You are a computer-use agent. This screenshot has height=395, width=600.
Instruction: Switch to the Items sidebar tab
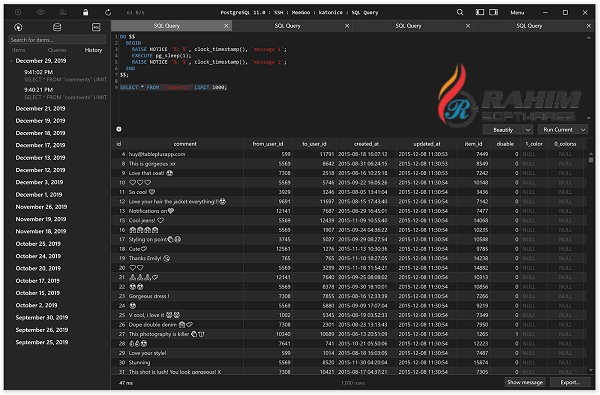18,50
